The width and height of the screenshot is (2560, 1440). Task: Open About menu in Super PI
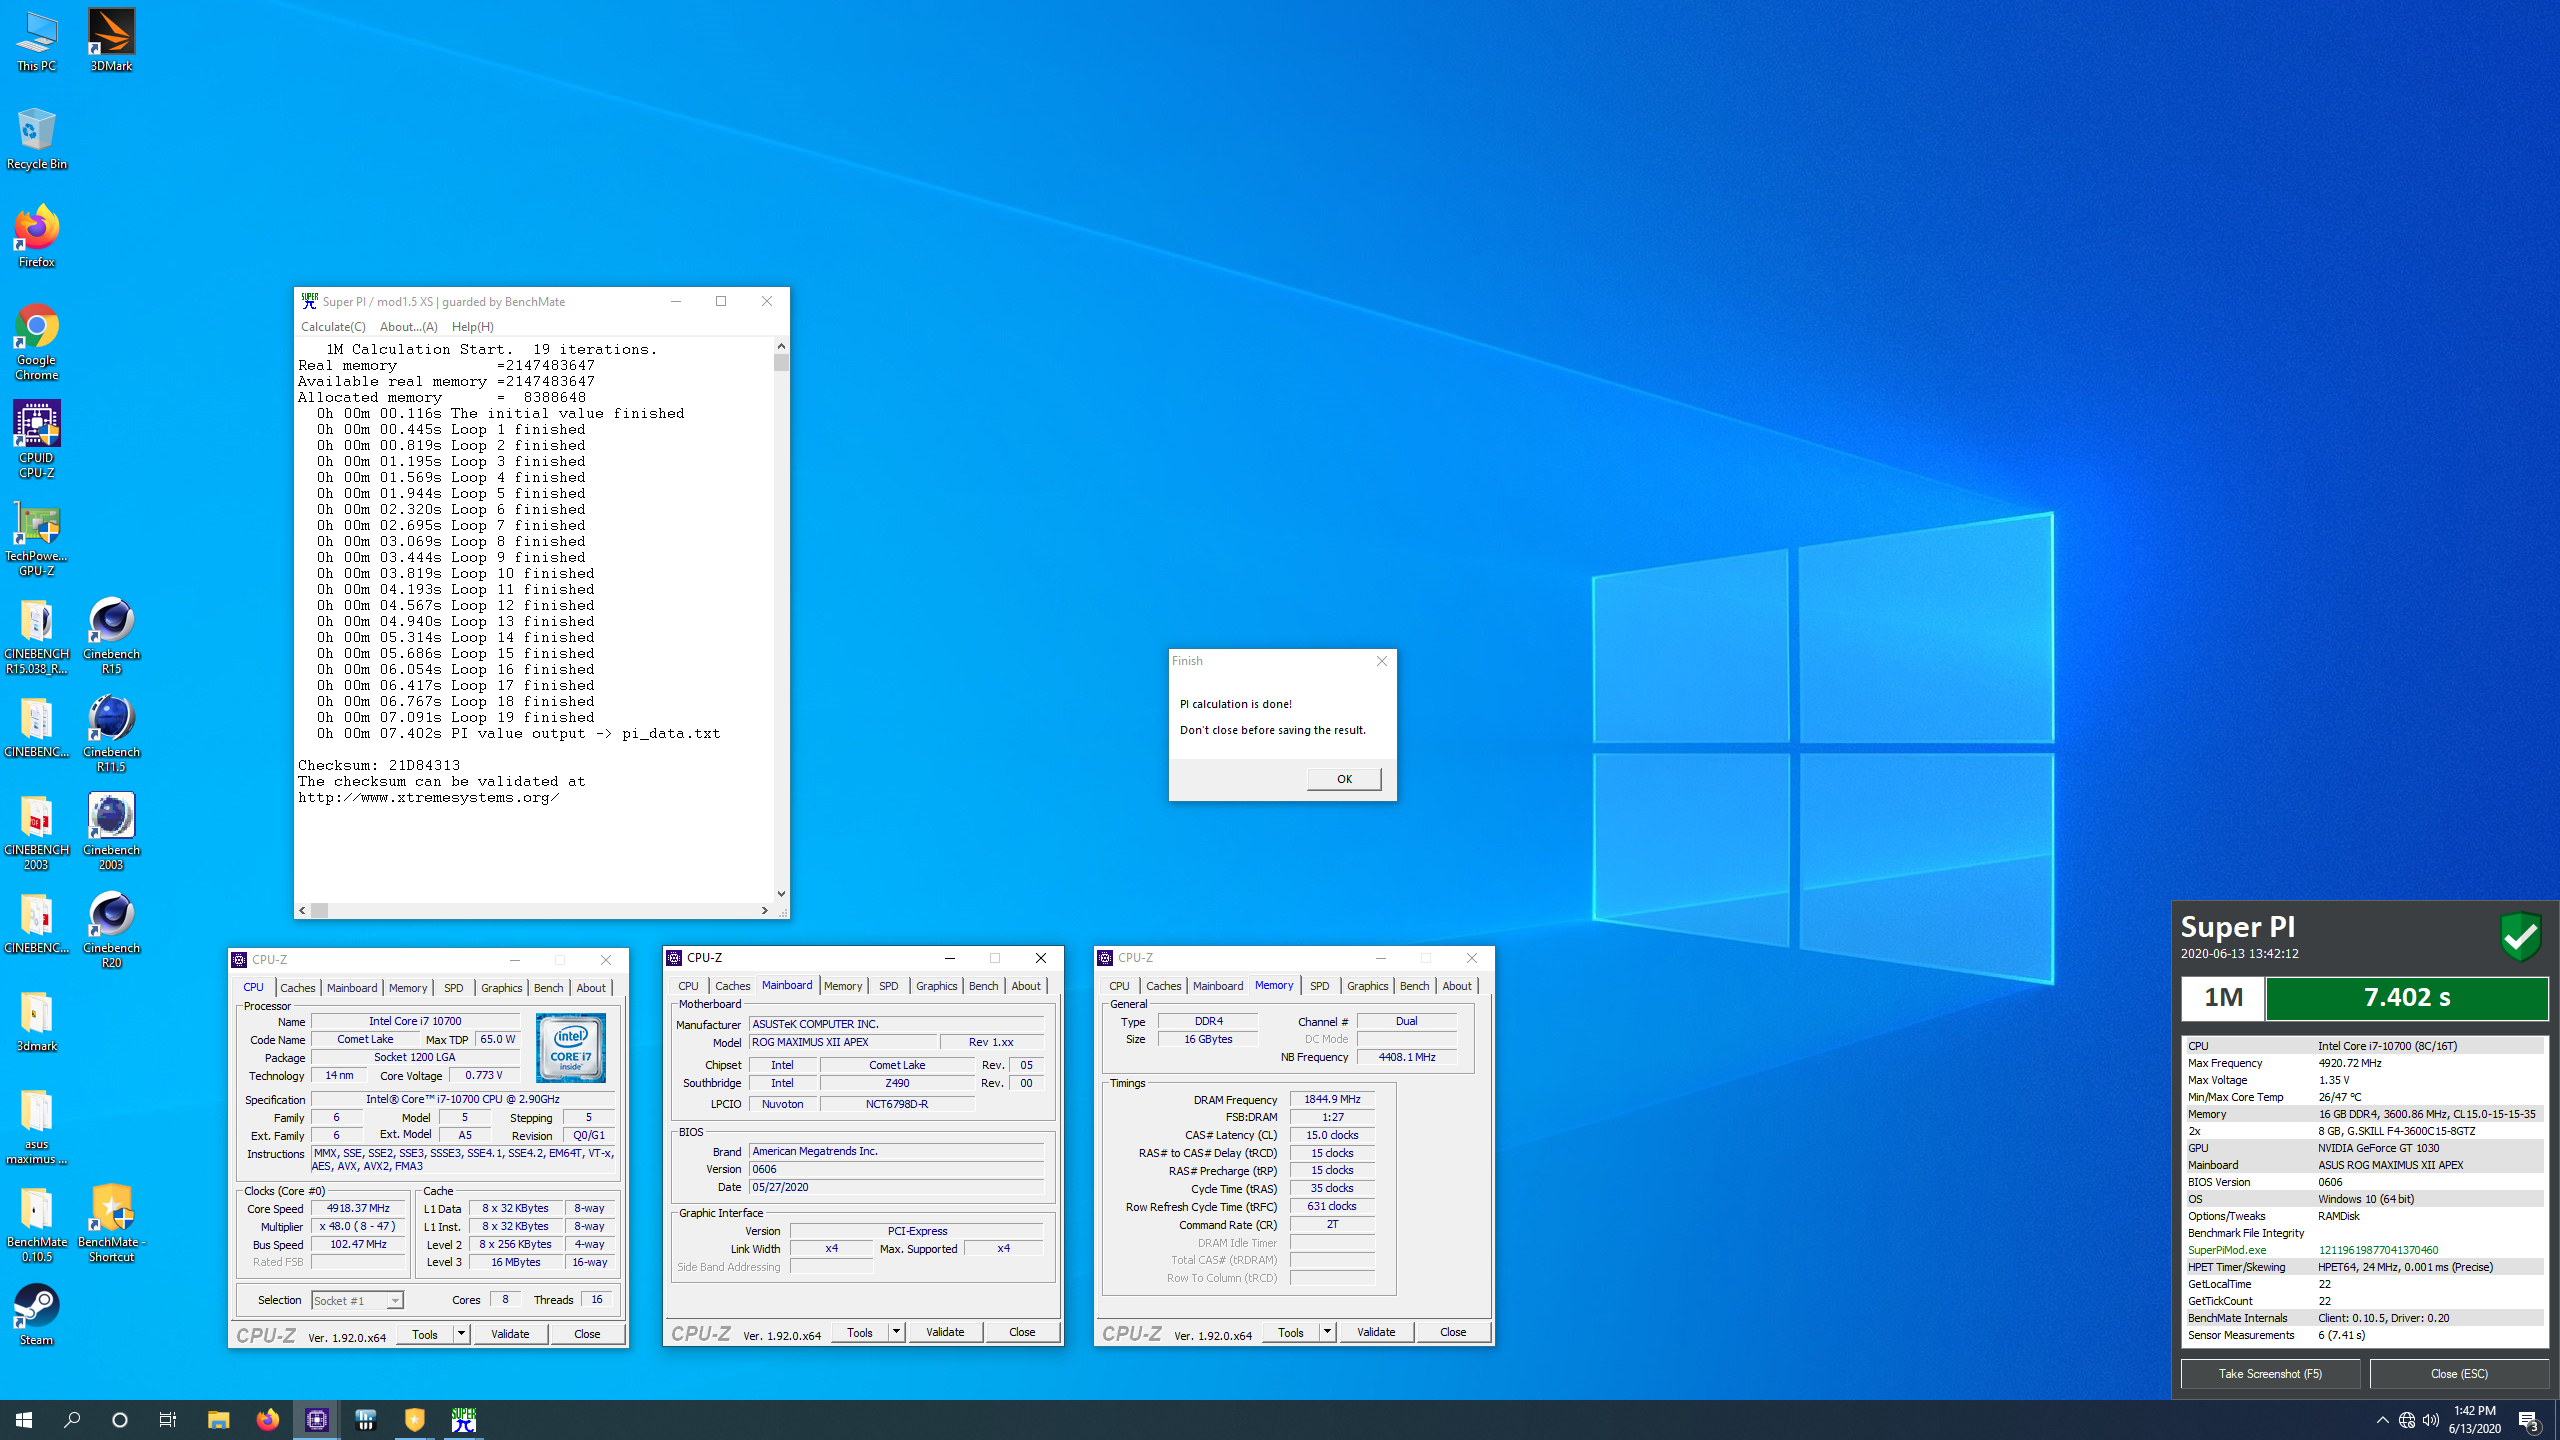tap(408, 326)
